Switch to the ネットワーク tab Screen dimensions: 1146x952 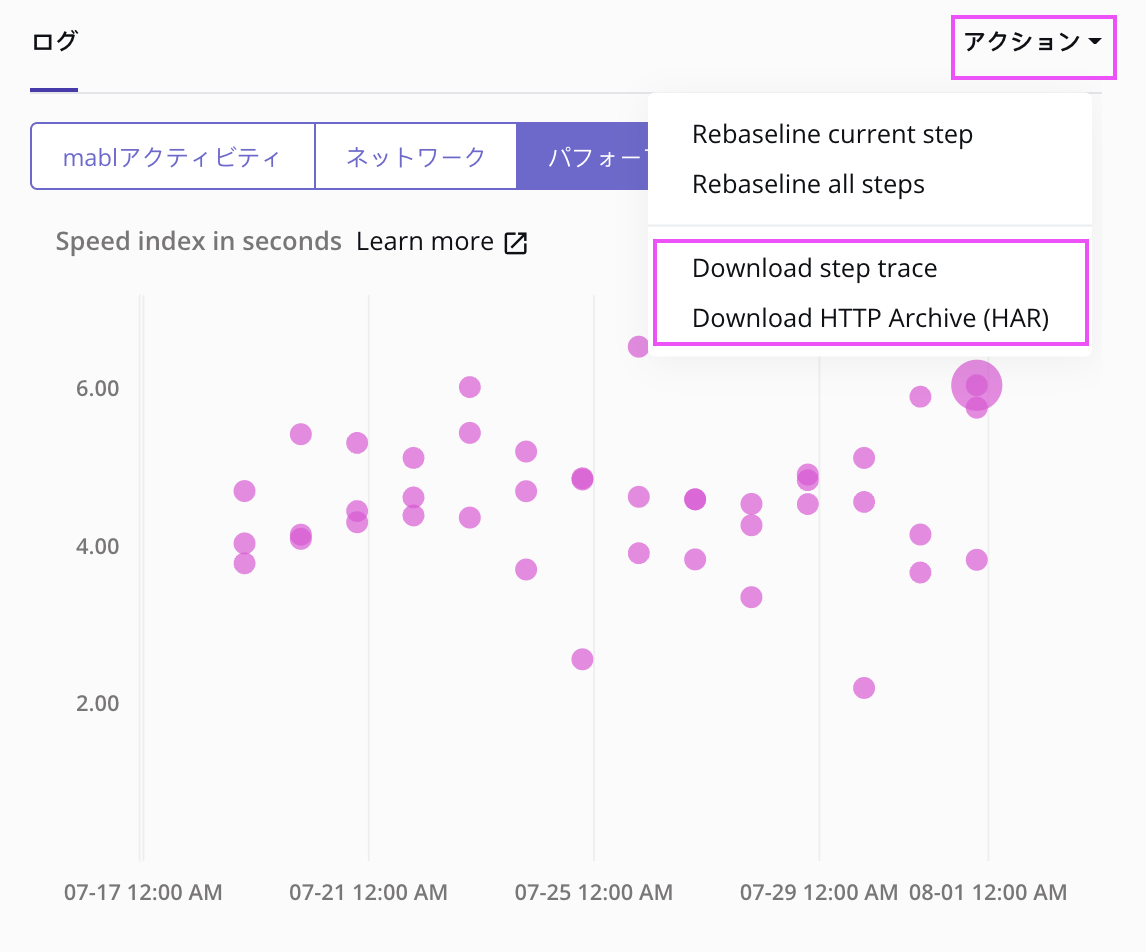[415, 157]
